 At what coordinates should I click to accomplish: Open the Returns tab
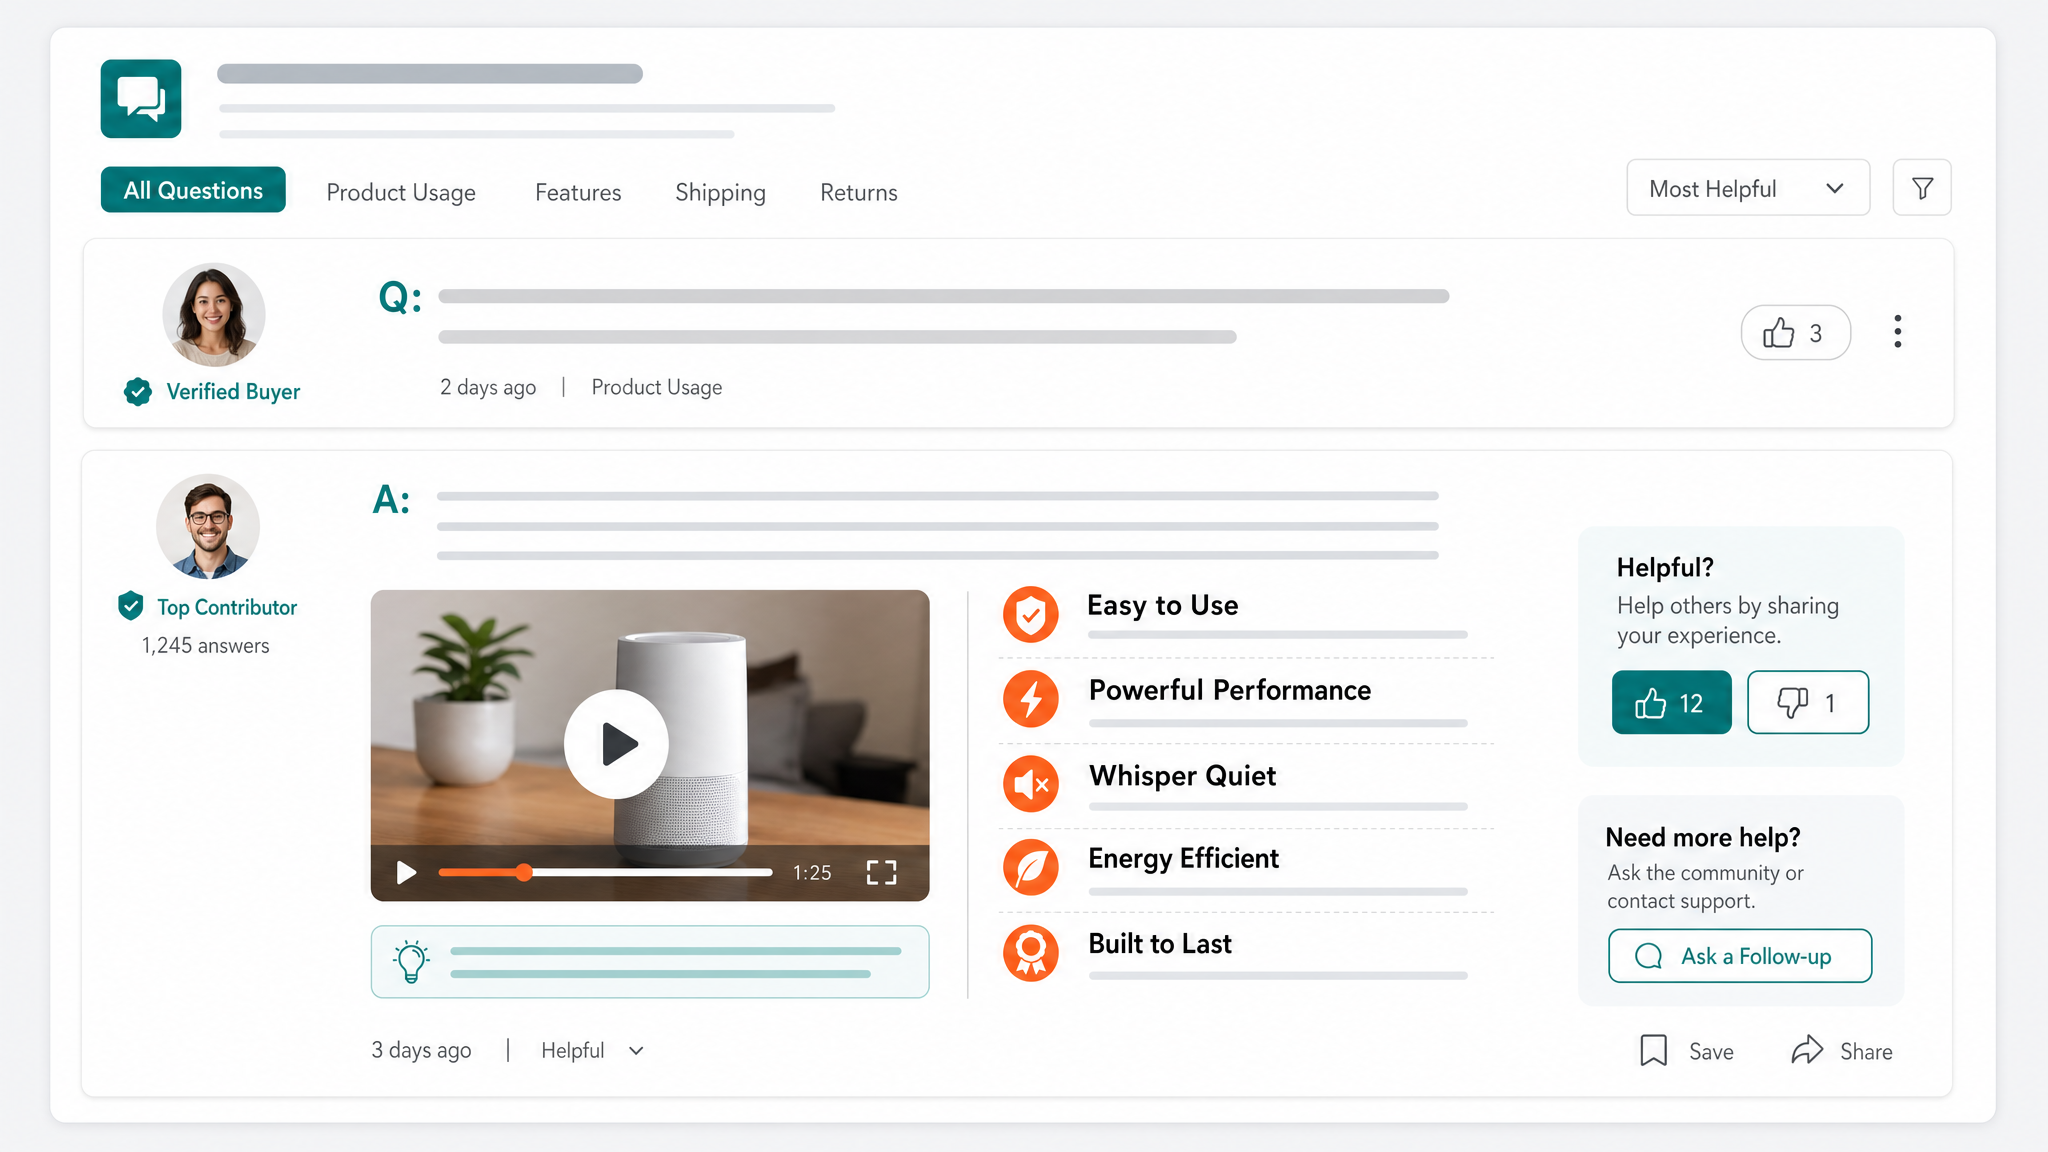pyautogui.click(x=859, y=192)
